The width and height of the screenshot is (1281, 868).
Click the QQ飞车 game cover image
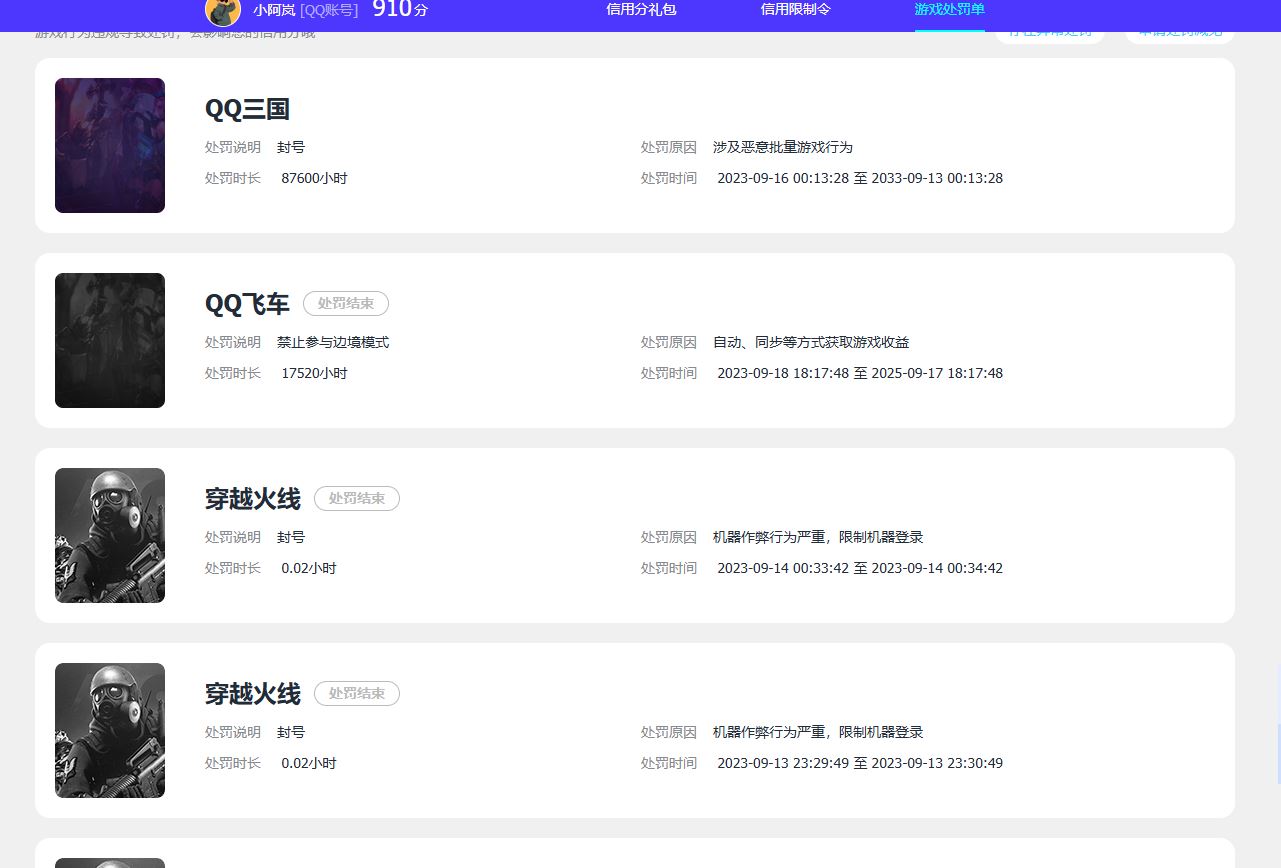(x=110, y=341)
